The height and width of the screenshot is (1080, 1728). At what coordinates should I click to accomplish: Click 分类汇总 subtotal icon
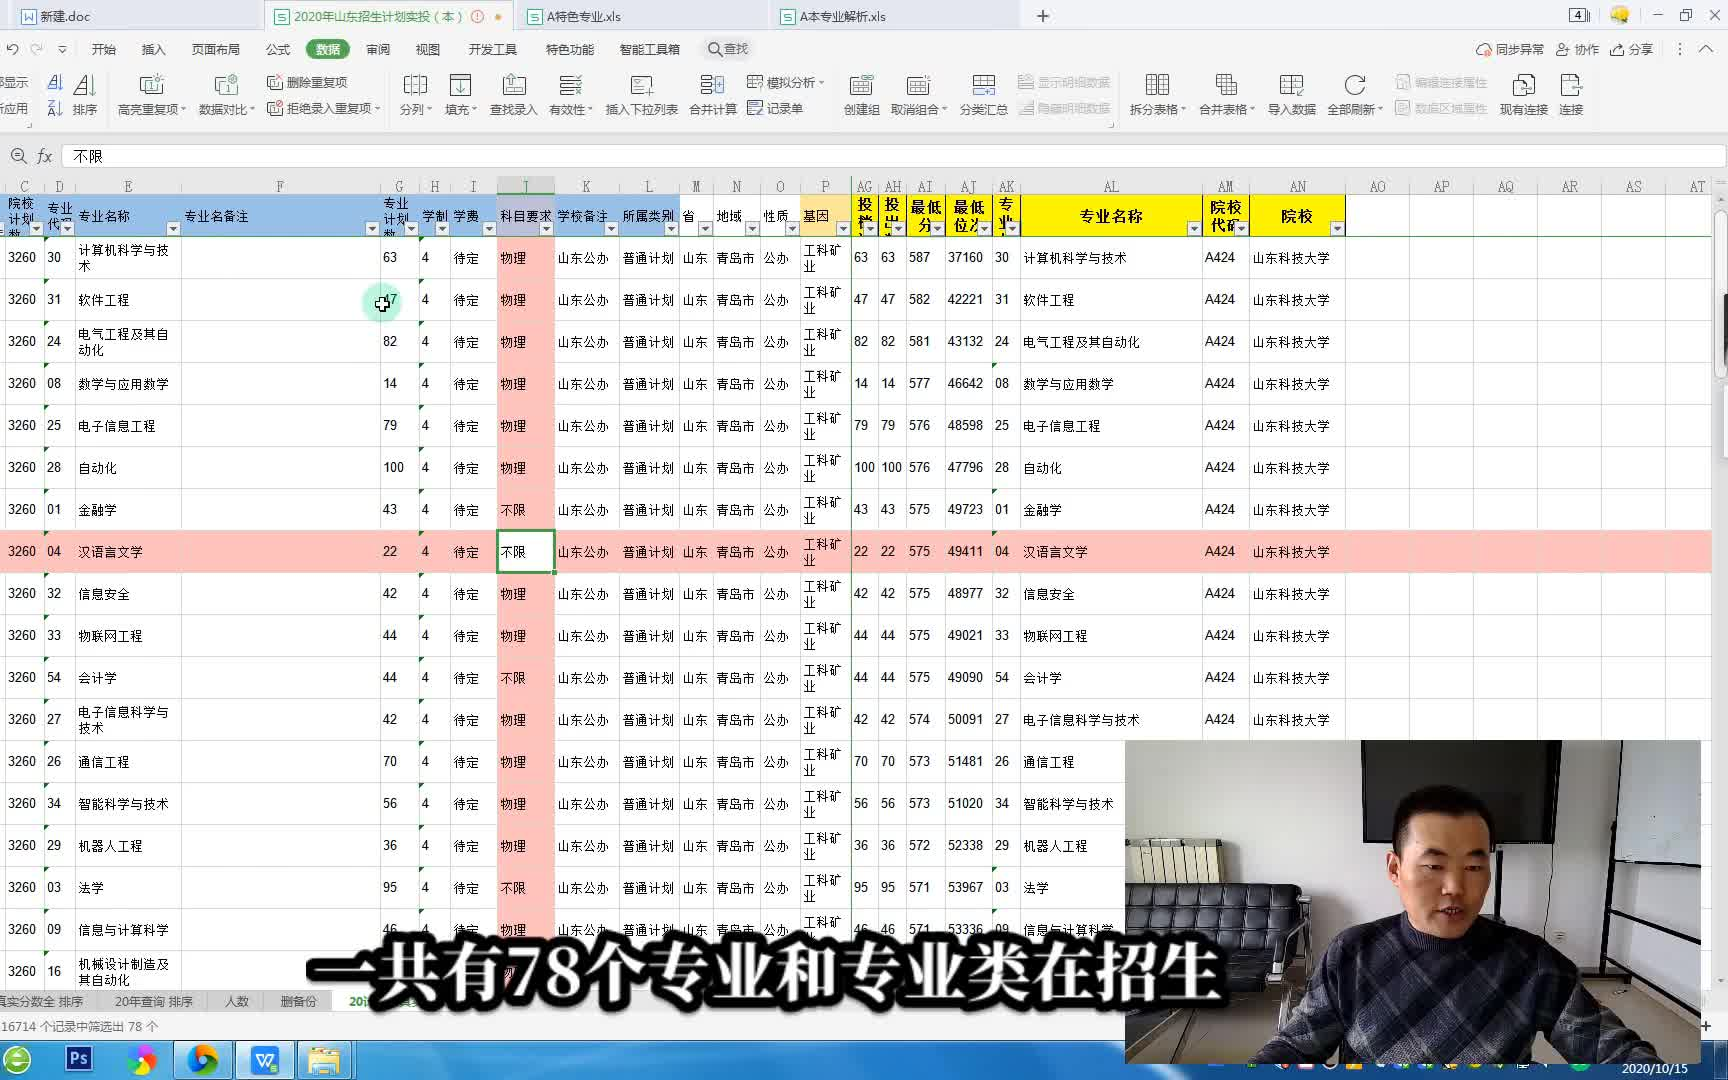983,96
